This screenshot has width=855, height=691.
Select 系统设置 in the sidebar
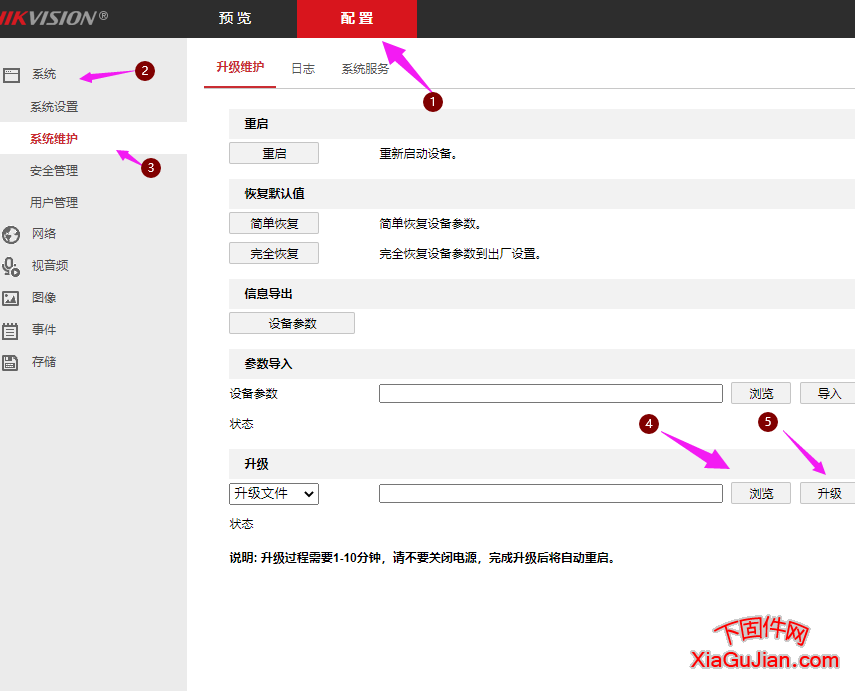click(54, 107)
